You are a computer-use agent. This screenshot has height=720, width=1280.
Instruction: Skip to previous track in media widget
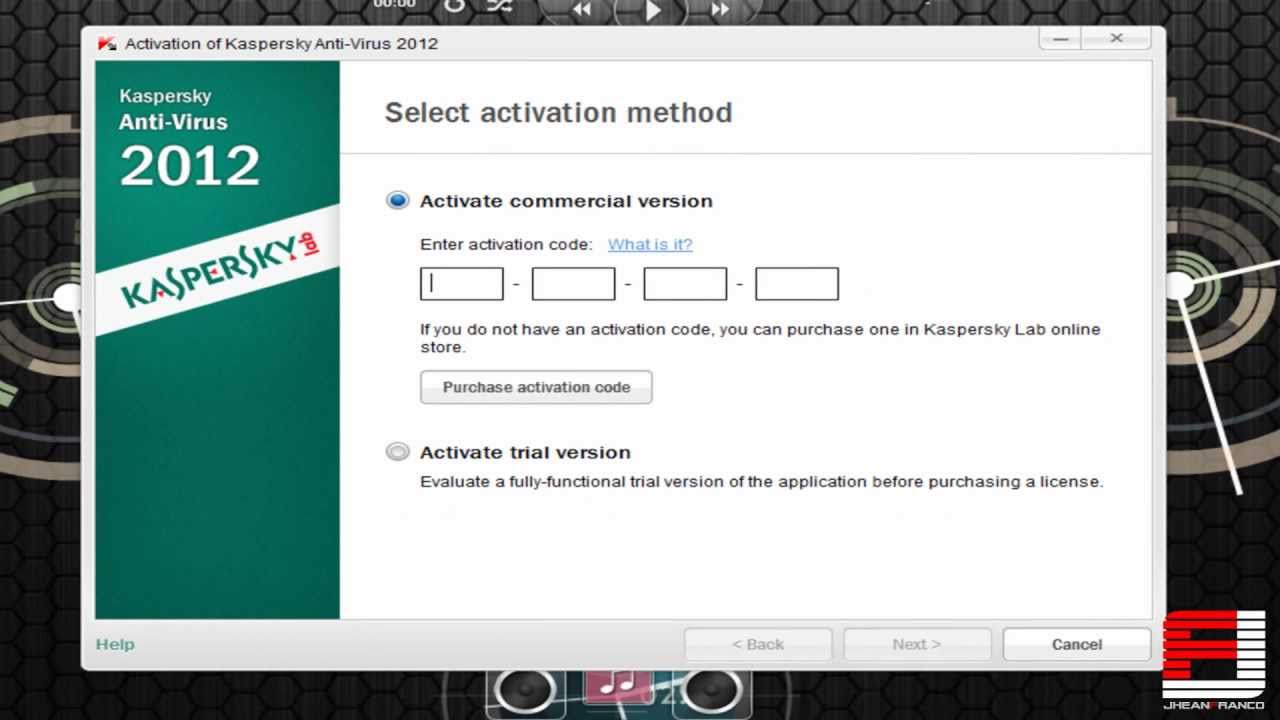(581, 9)
